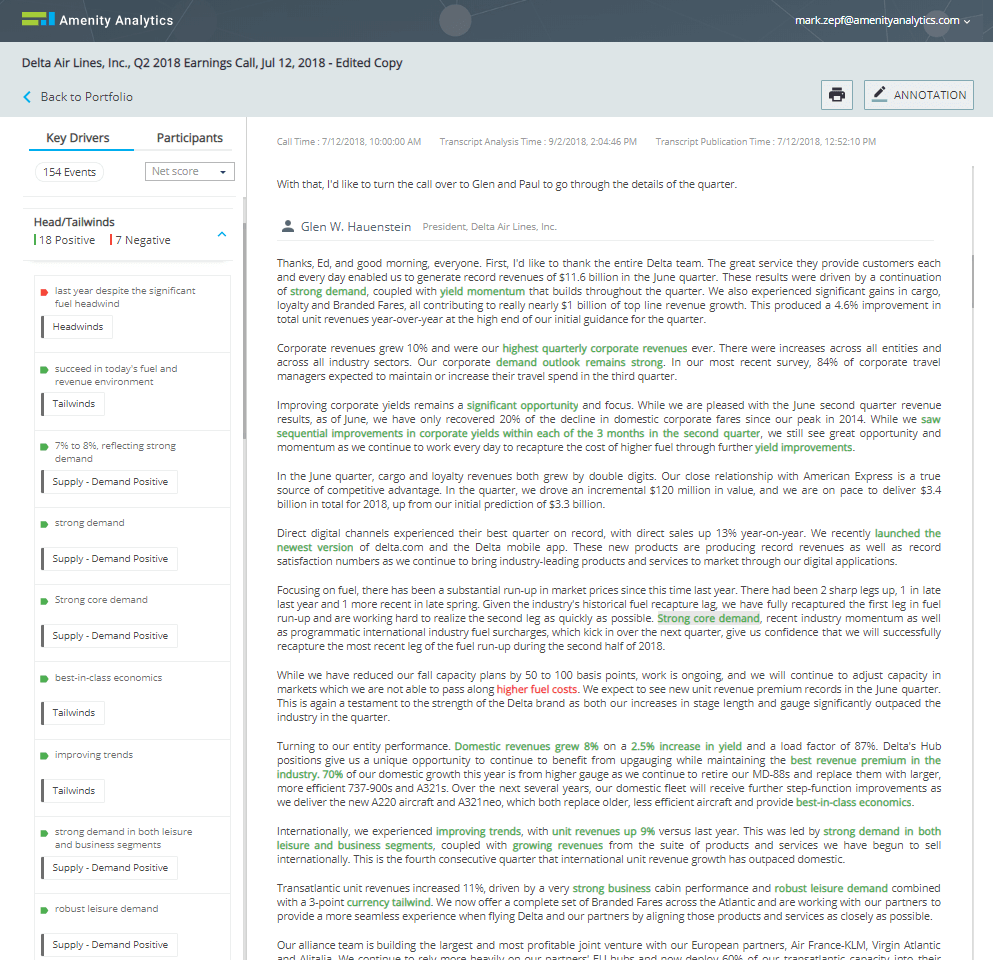Screen dimensions: 993x960
Task: Switch to the Key Drivers tab
Action: (78, 138)
